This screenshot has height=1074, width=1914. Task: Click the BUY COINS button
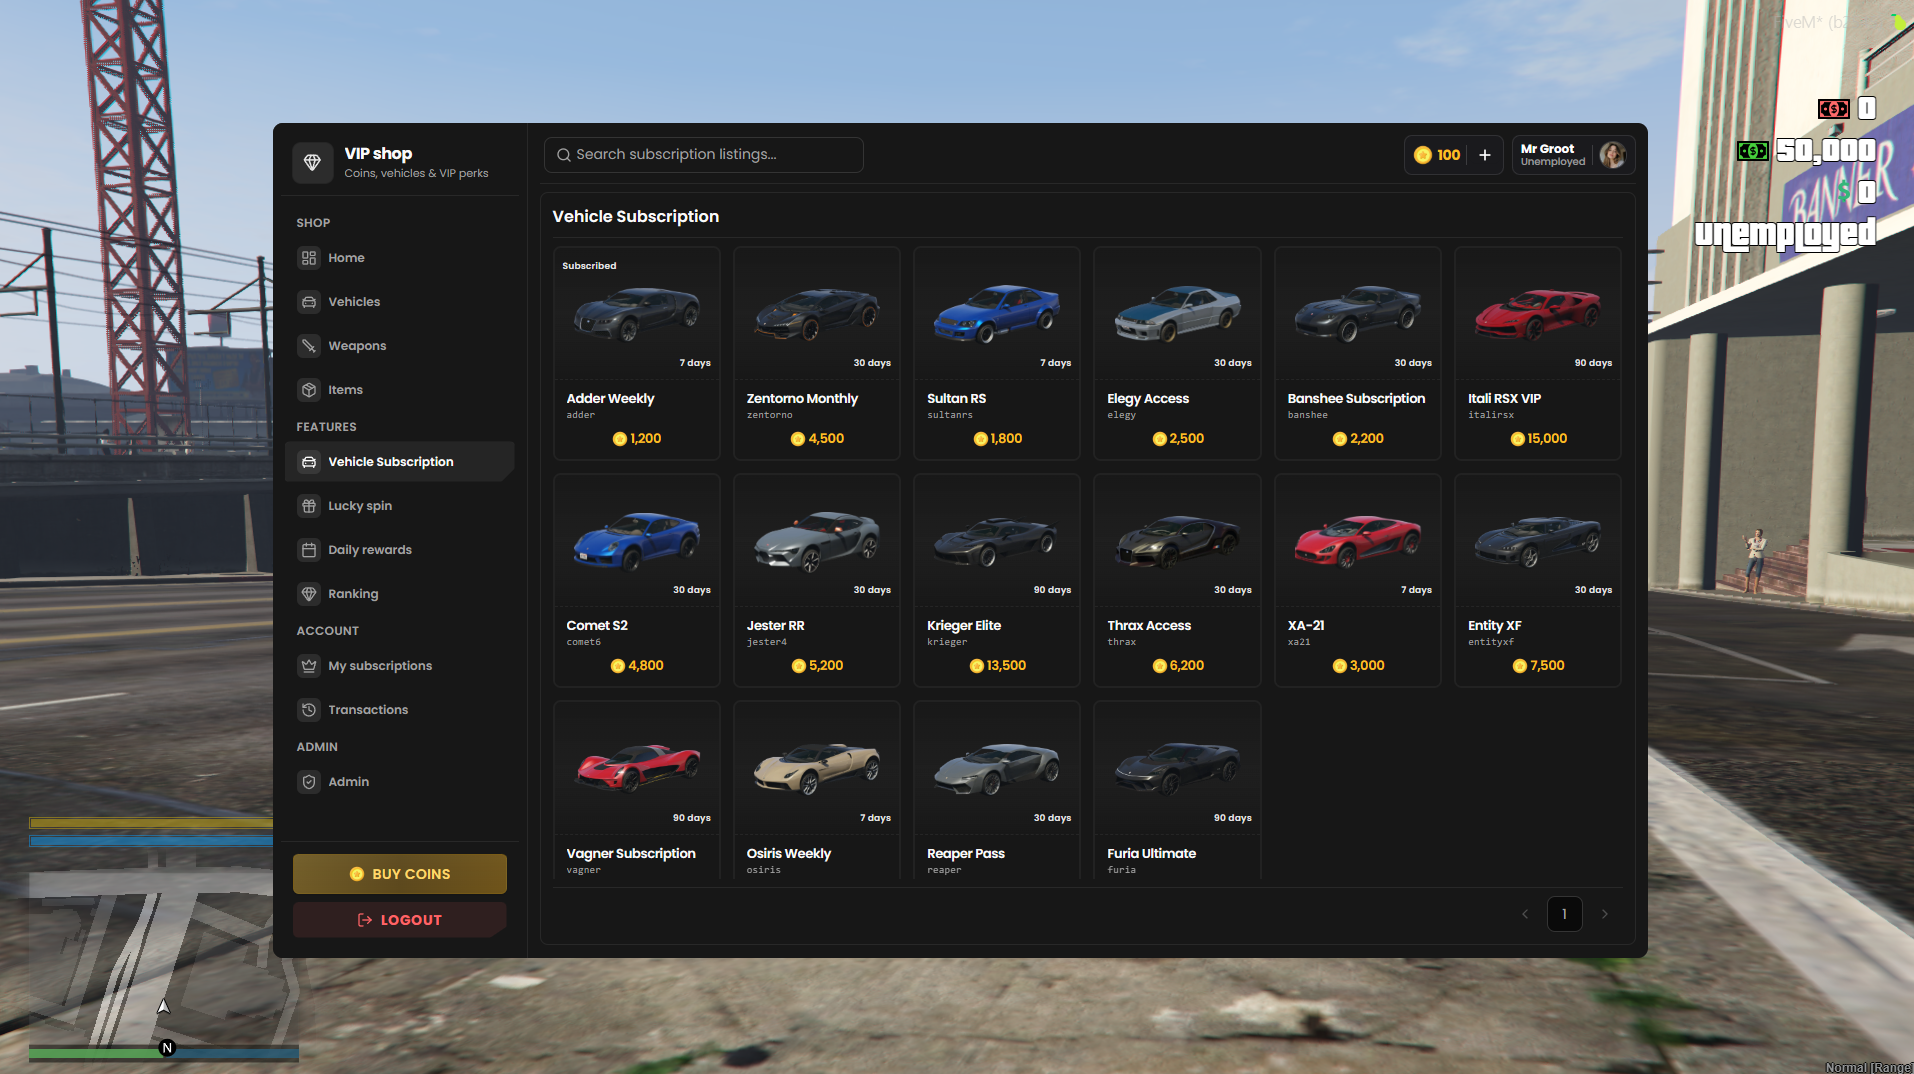pos(400,874)
